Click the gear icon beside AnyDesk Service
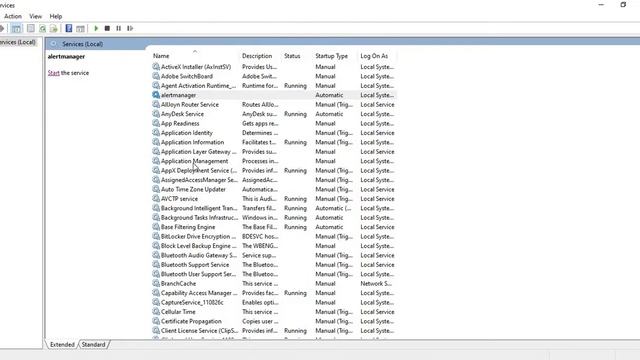The image size is (640, 360). coord(156,113)
